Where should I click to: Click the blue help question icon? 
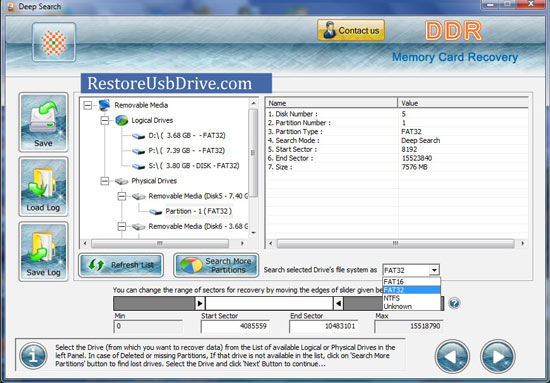click(454, 303)
